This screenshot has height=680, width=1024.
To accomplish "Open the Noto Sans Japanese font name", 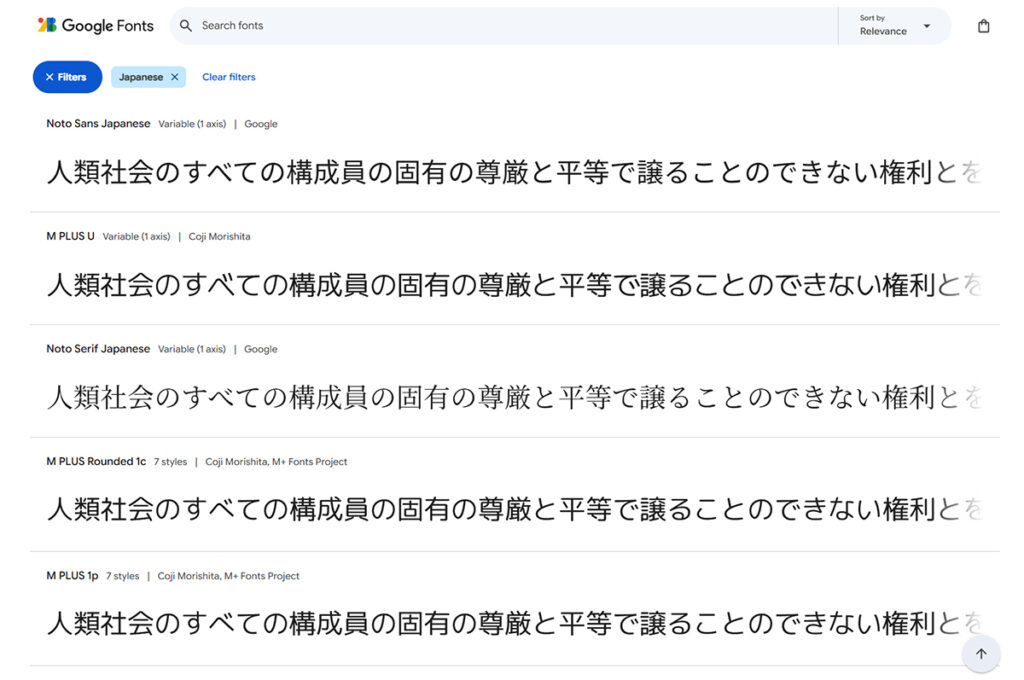I will click(98, 123).
